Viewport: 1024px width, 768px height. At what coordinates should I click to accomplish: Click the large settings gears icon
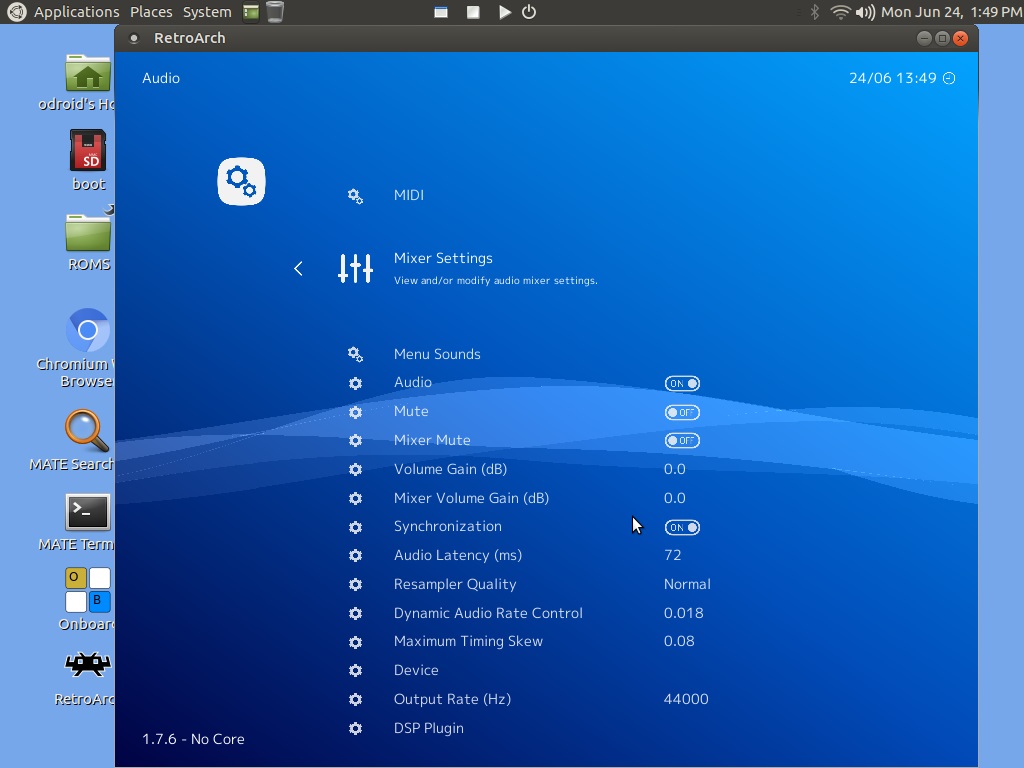[241, 181]
